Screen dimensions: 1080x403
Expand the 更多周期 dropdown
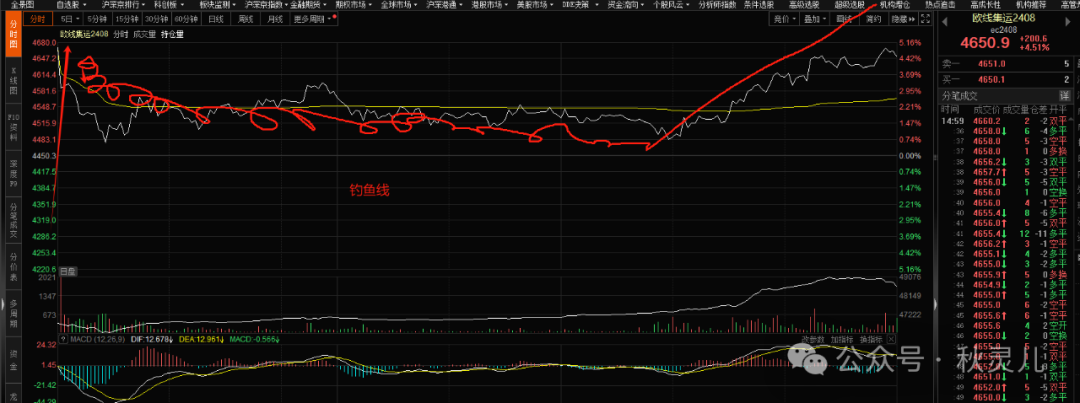coord(312,19)
